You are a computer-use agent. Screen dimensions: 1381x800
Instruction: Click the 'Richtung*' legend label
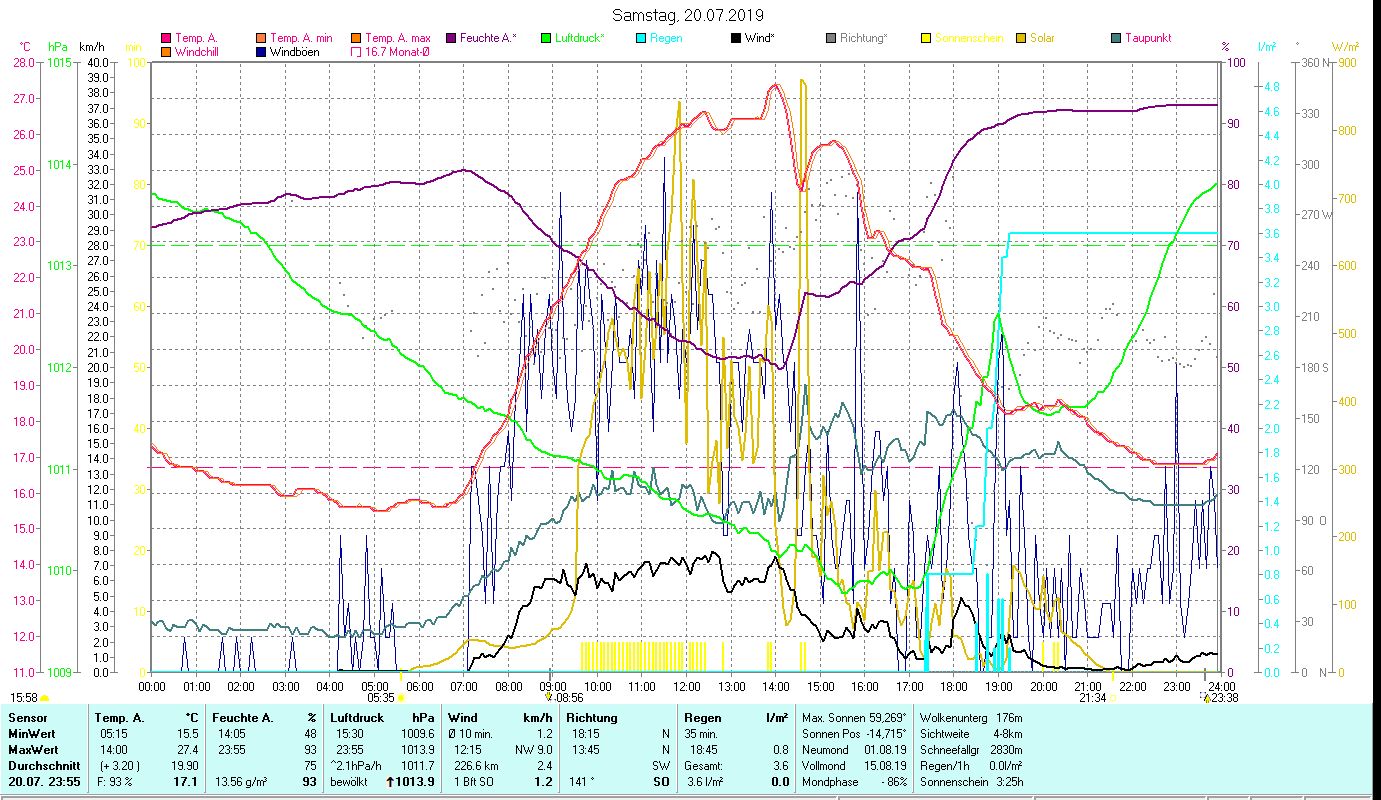863,38
